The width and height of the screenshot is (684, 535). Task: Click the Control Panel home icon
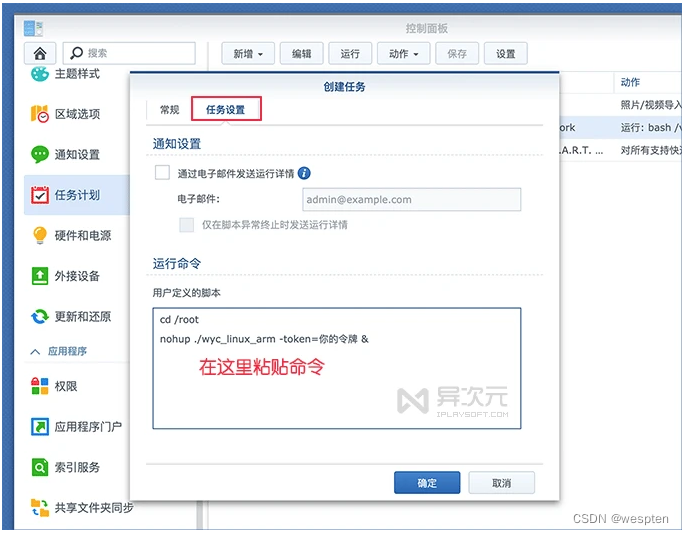pos(40,53)
